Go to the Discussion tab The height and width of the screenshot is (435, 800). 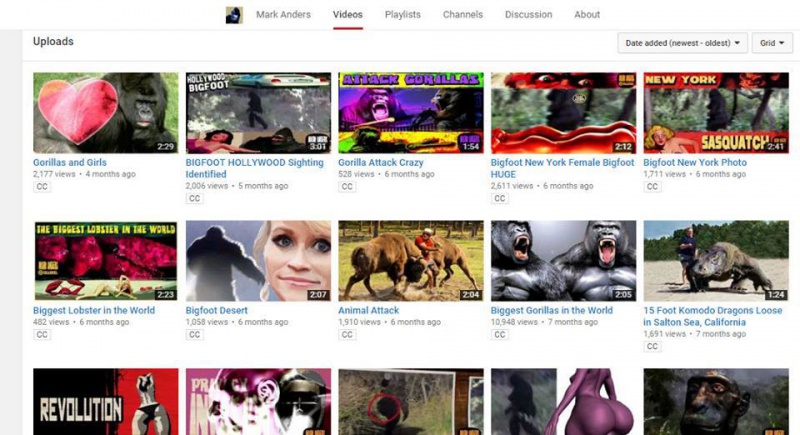click(528, 15)
